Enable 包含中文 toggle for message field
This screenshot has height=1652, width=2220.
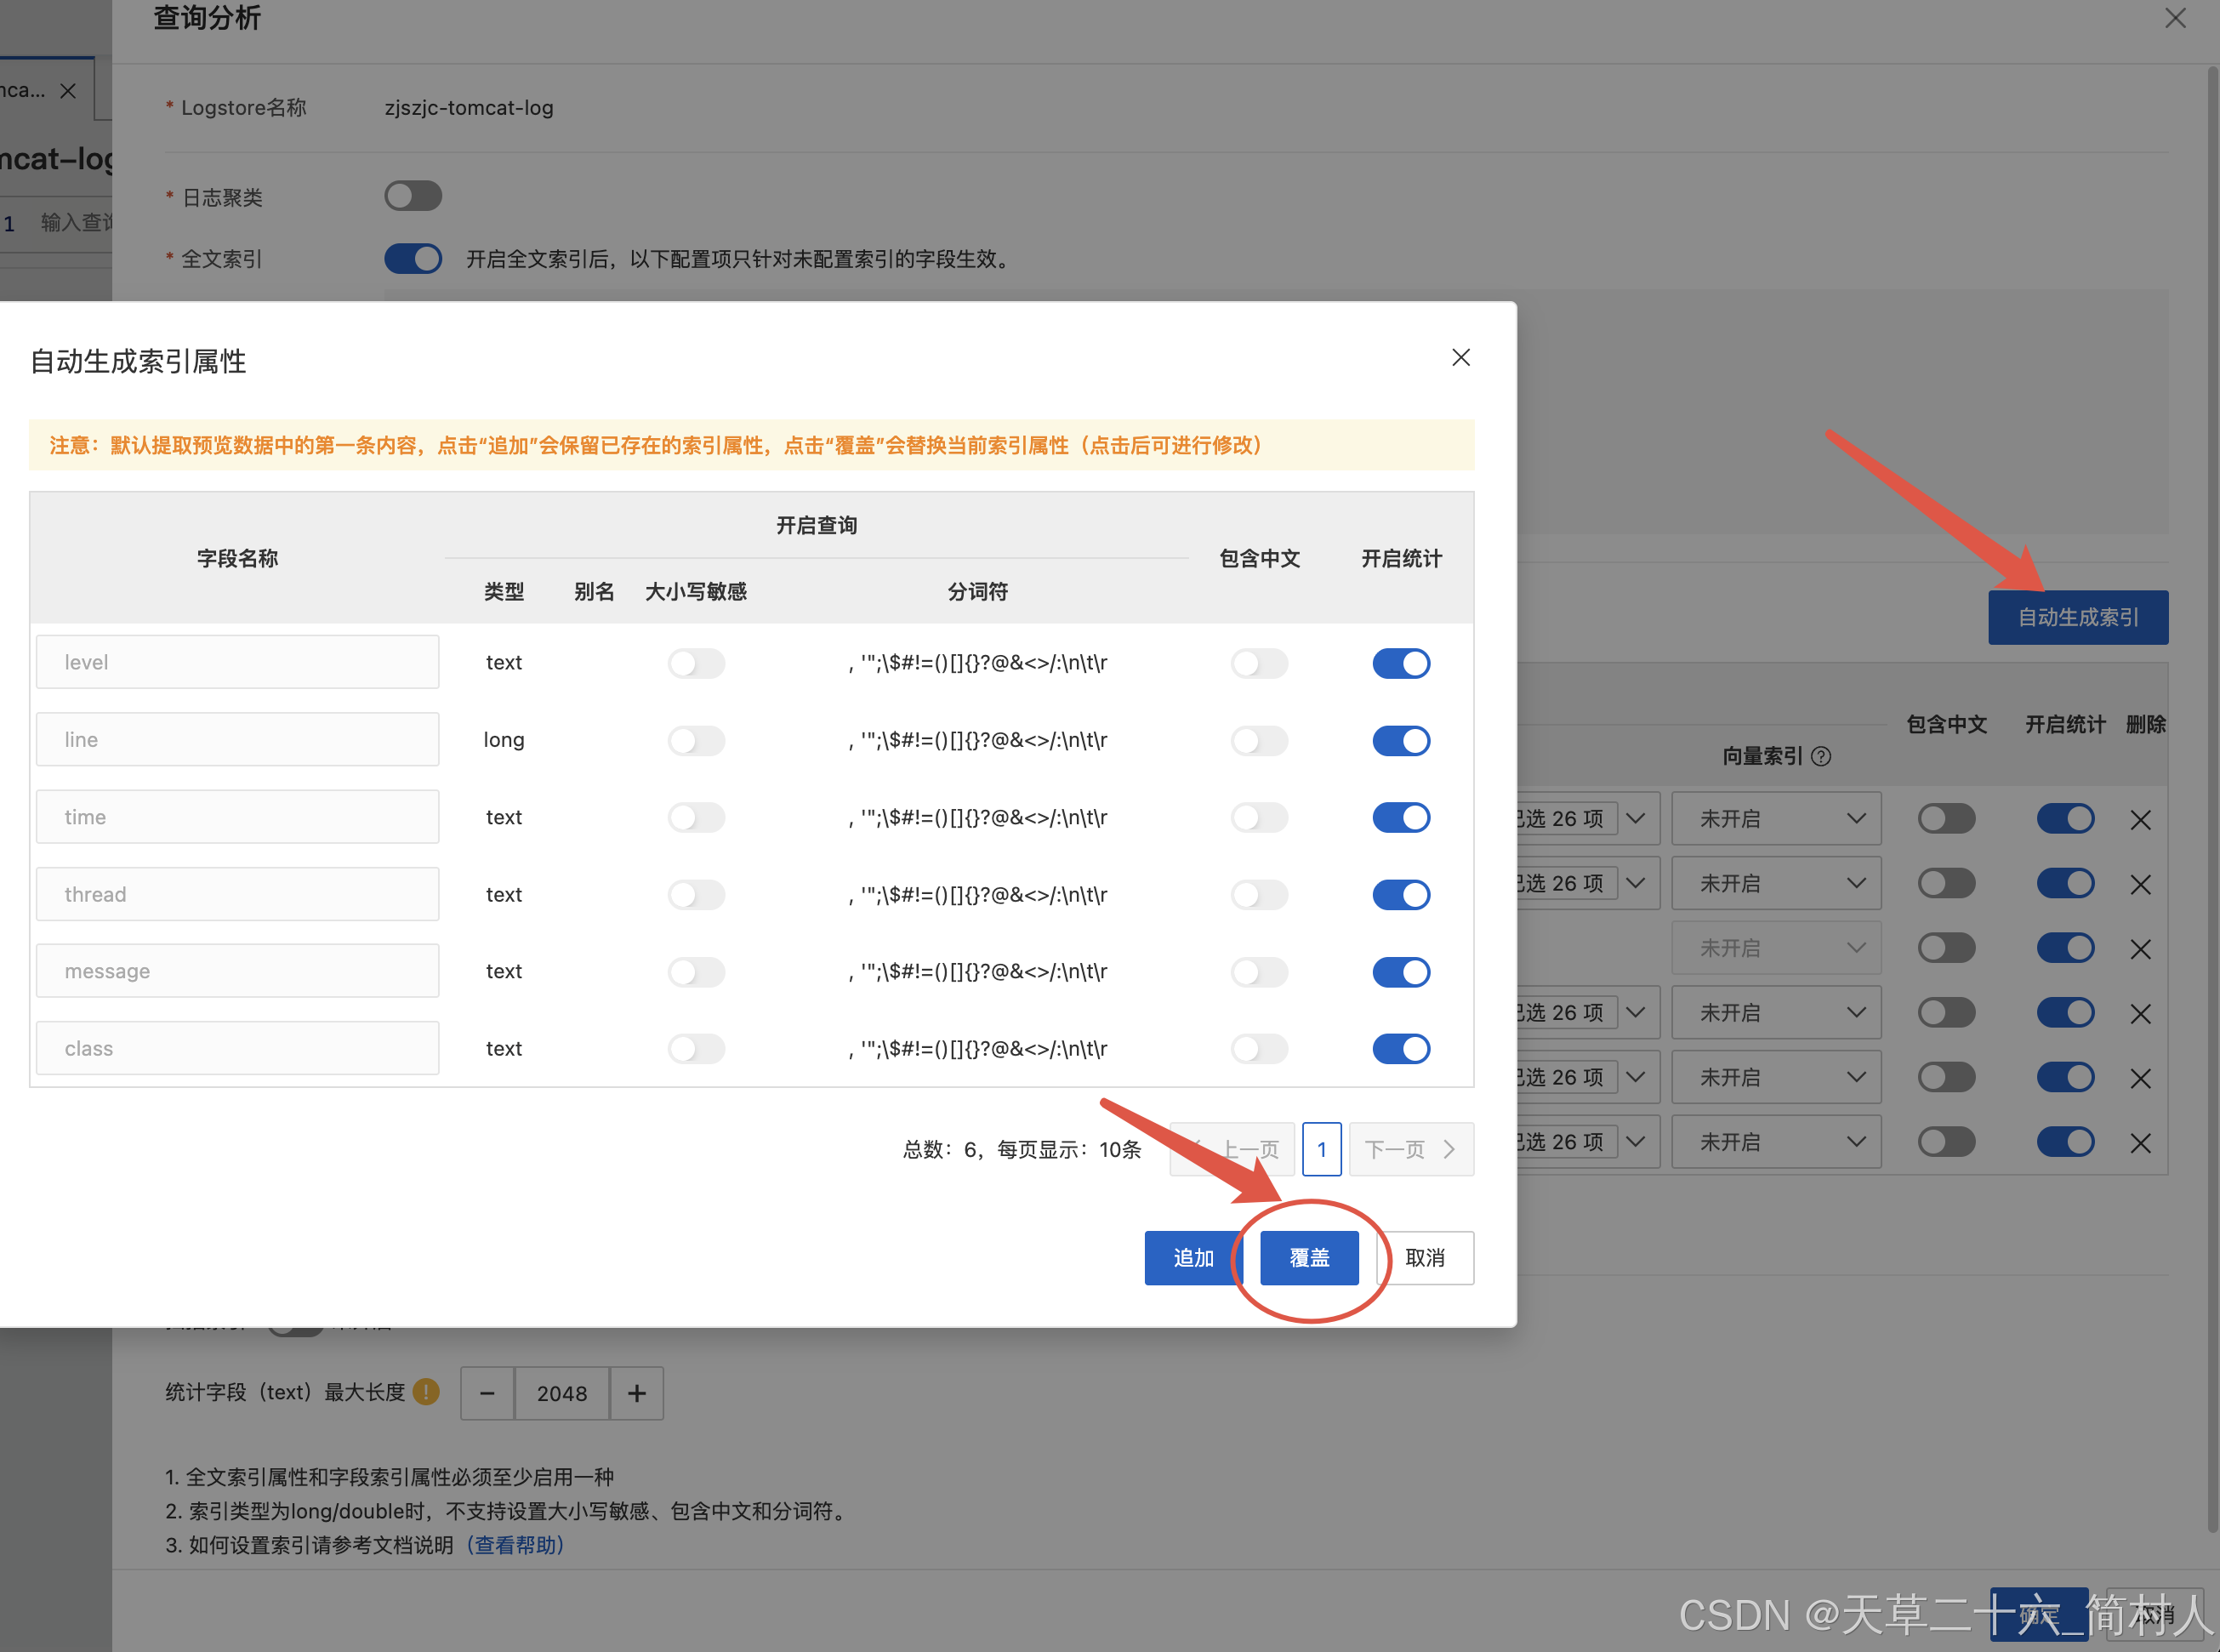point(1259,972)
